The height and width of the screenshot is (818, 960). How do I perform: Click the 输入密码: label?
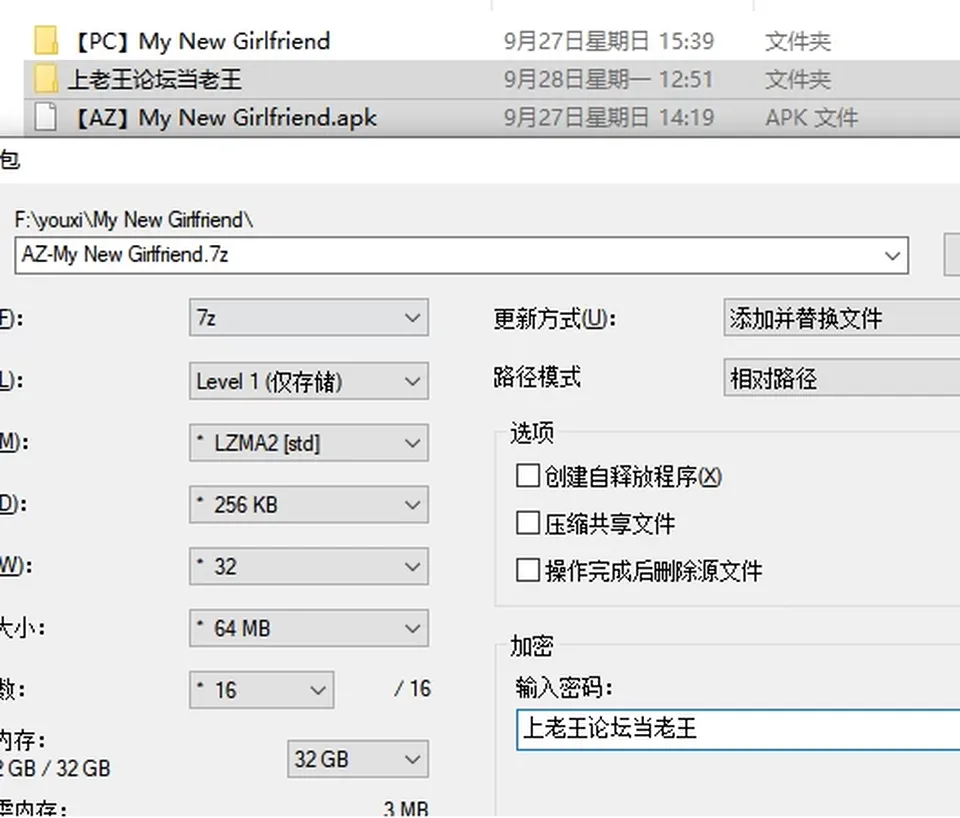click(x=564, y=688)
